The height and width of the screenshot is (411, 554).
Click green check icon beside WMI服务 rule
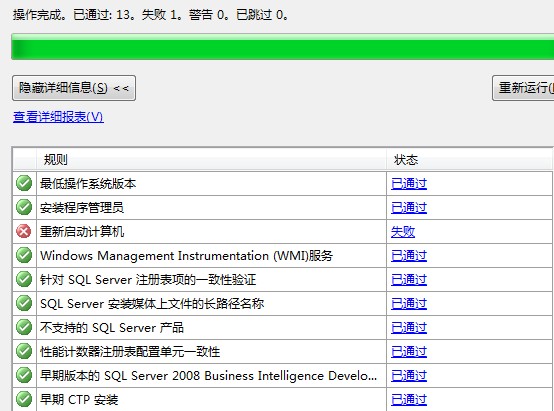click(24, 256)
